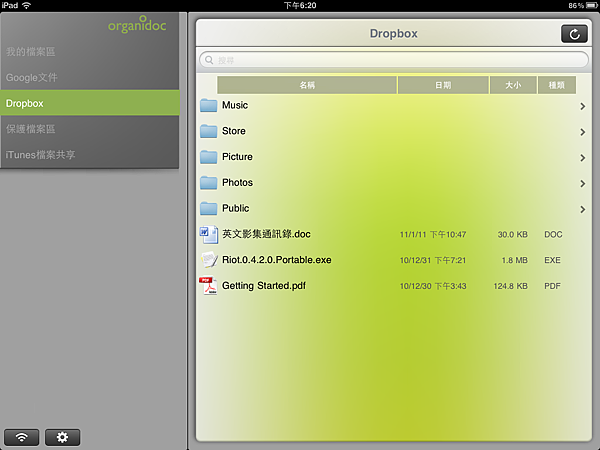The image size is (600, 450).
Task: Expand the Public folder chevron
Action: coord(582,209)
